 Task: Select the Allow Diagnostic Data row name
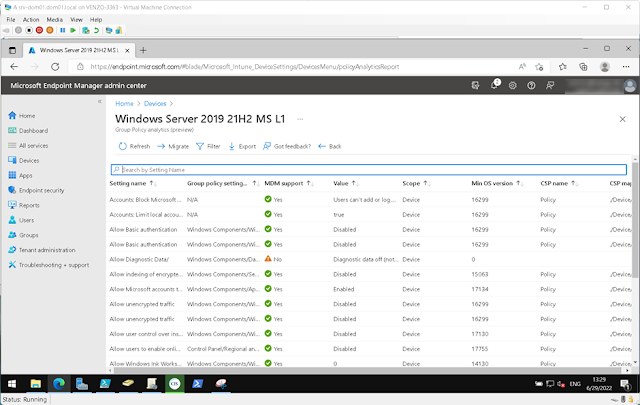139,259
